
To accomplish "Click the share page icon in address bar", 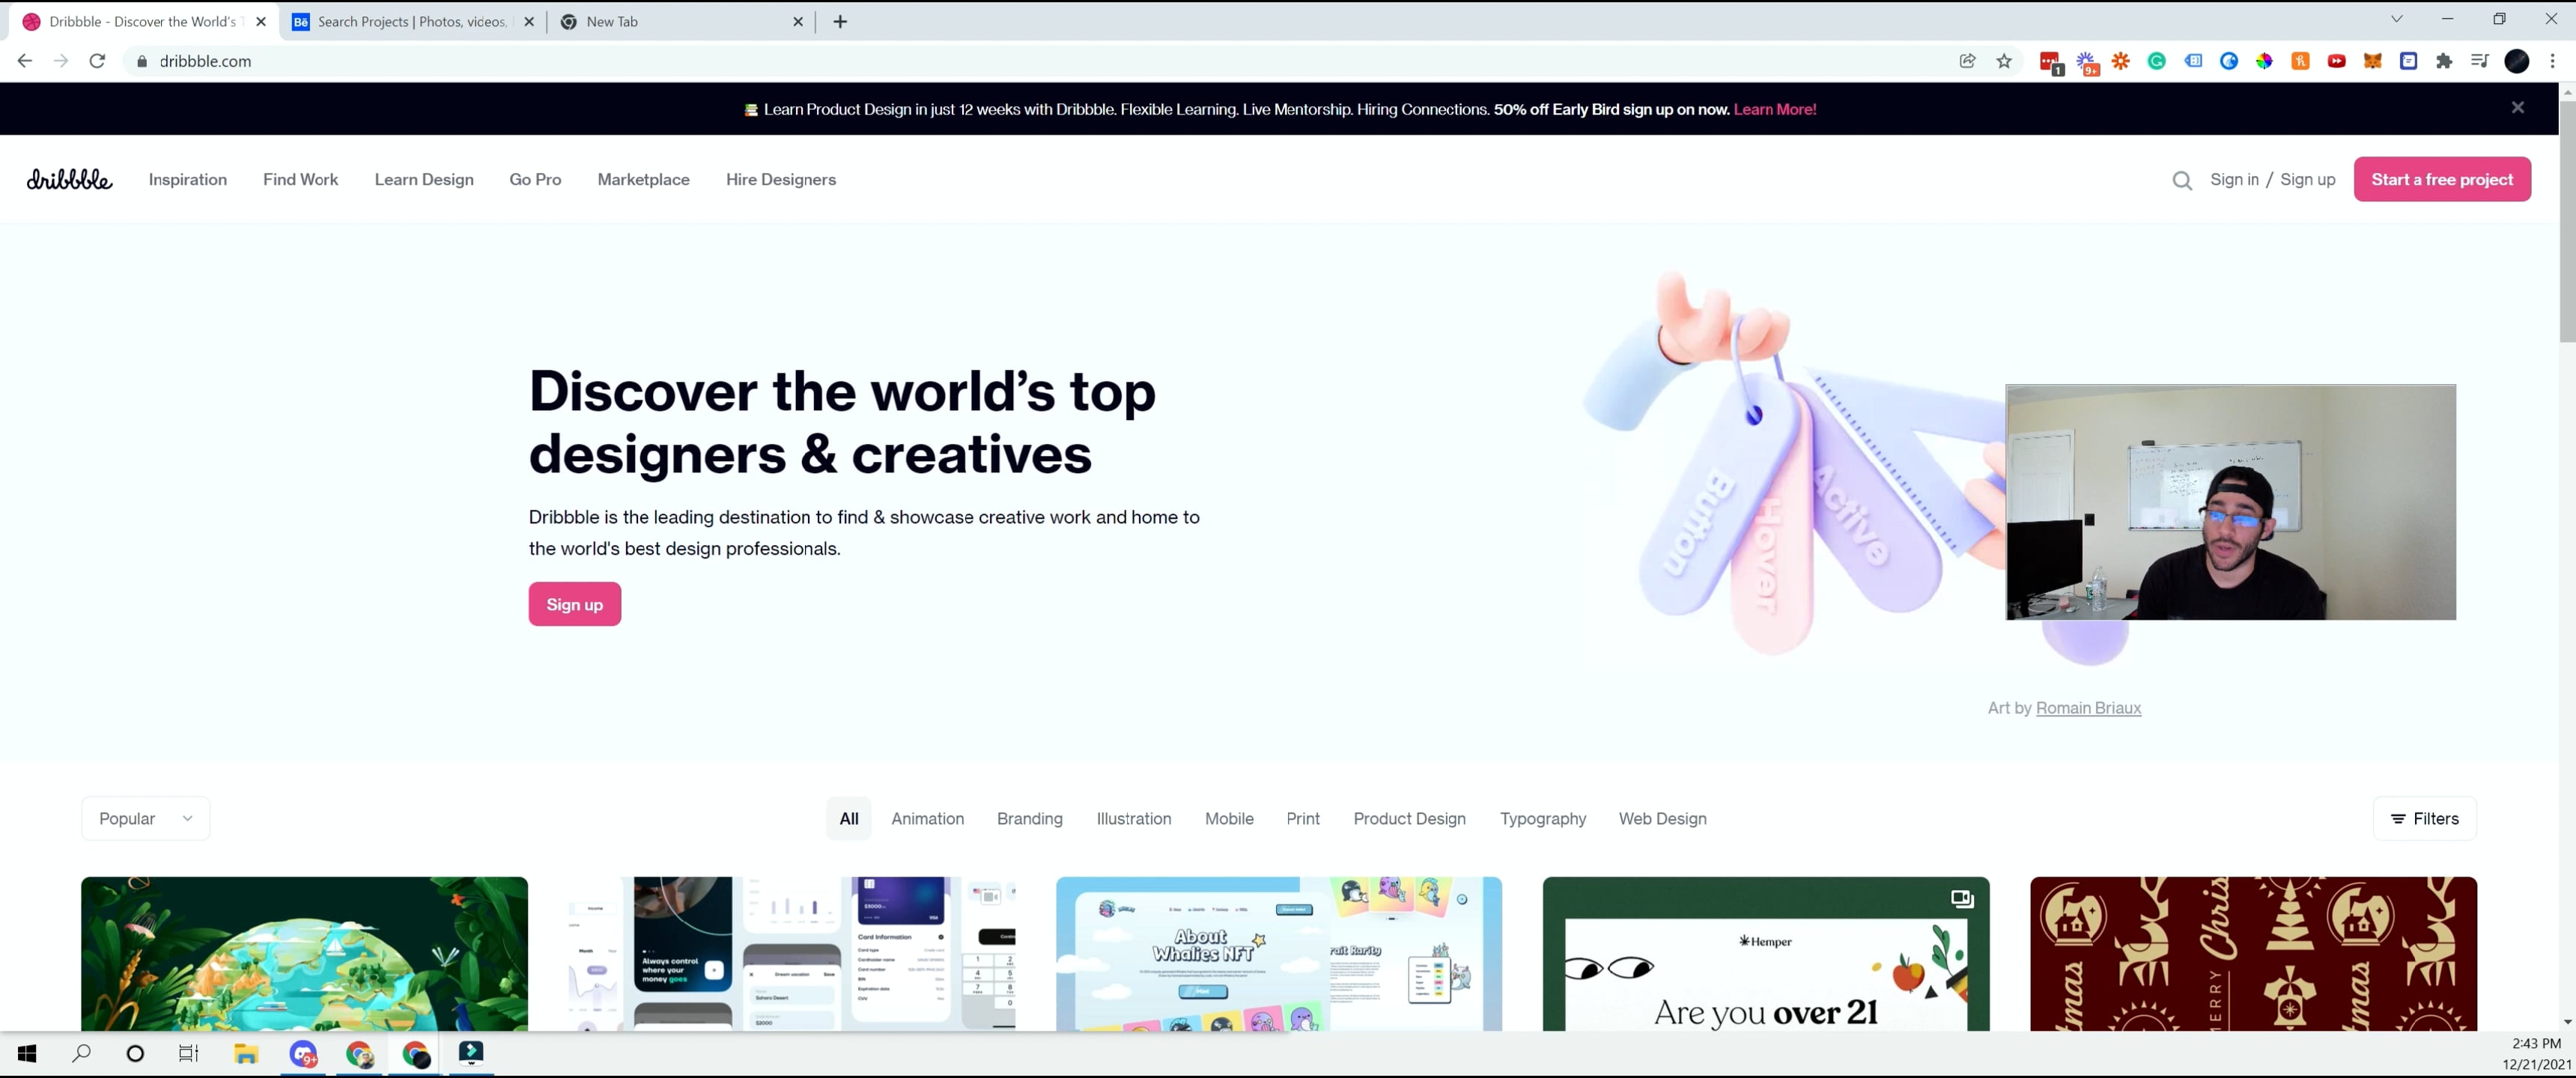I will 1967,61.
